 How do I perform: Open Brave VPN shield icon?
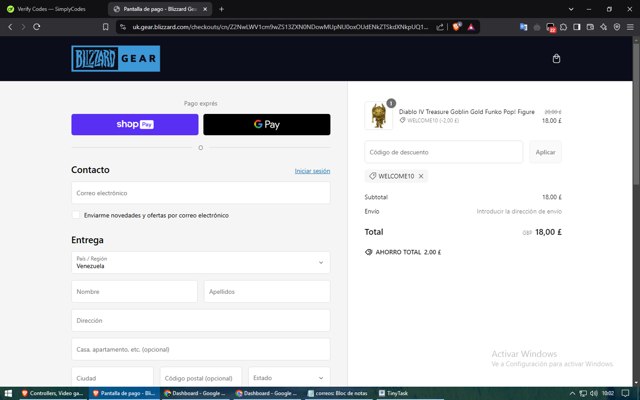click(x=617, y=27)
